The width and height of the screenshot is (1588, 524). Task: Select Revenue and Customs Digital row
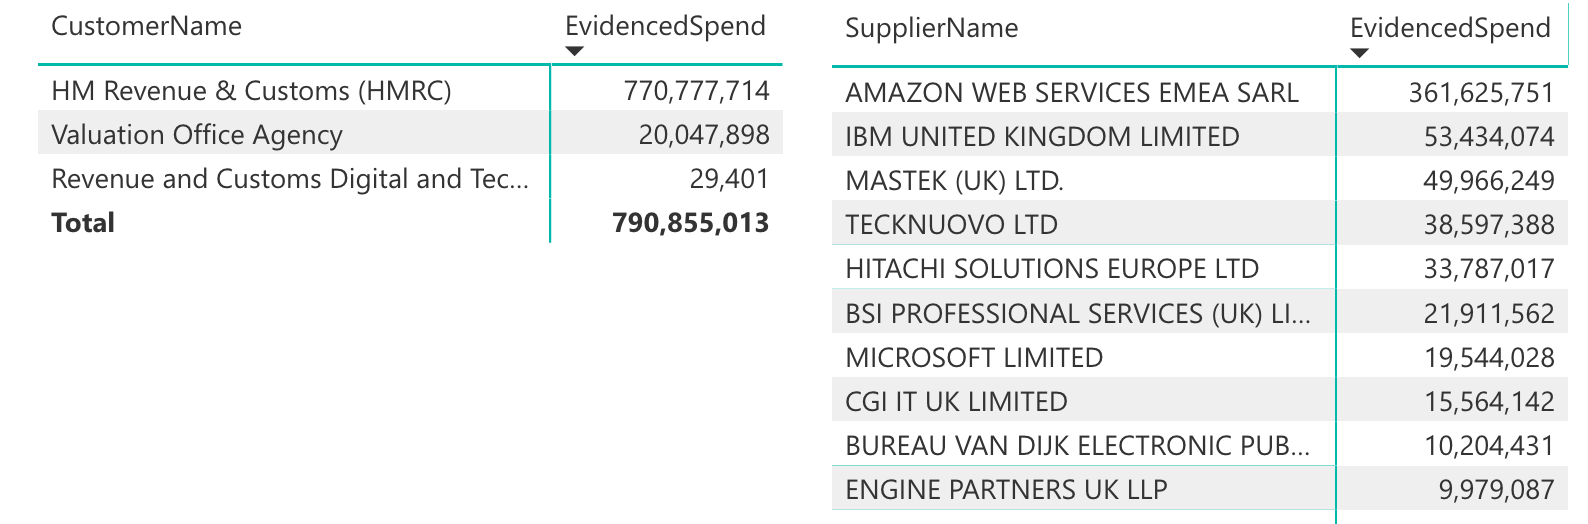[x=290, y=179]
